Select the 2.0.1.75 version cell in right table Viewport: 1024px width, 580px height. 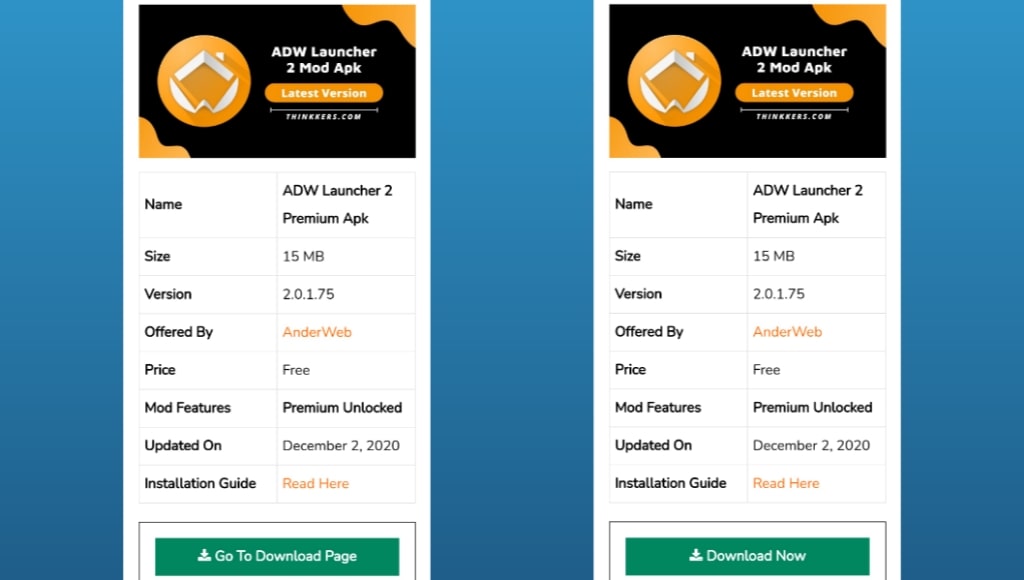(x=779, y=294)
